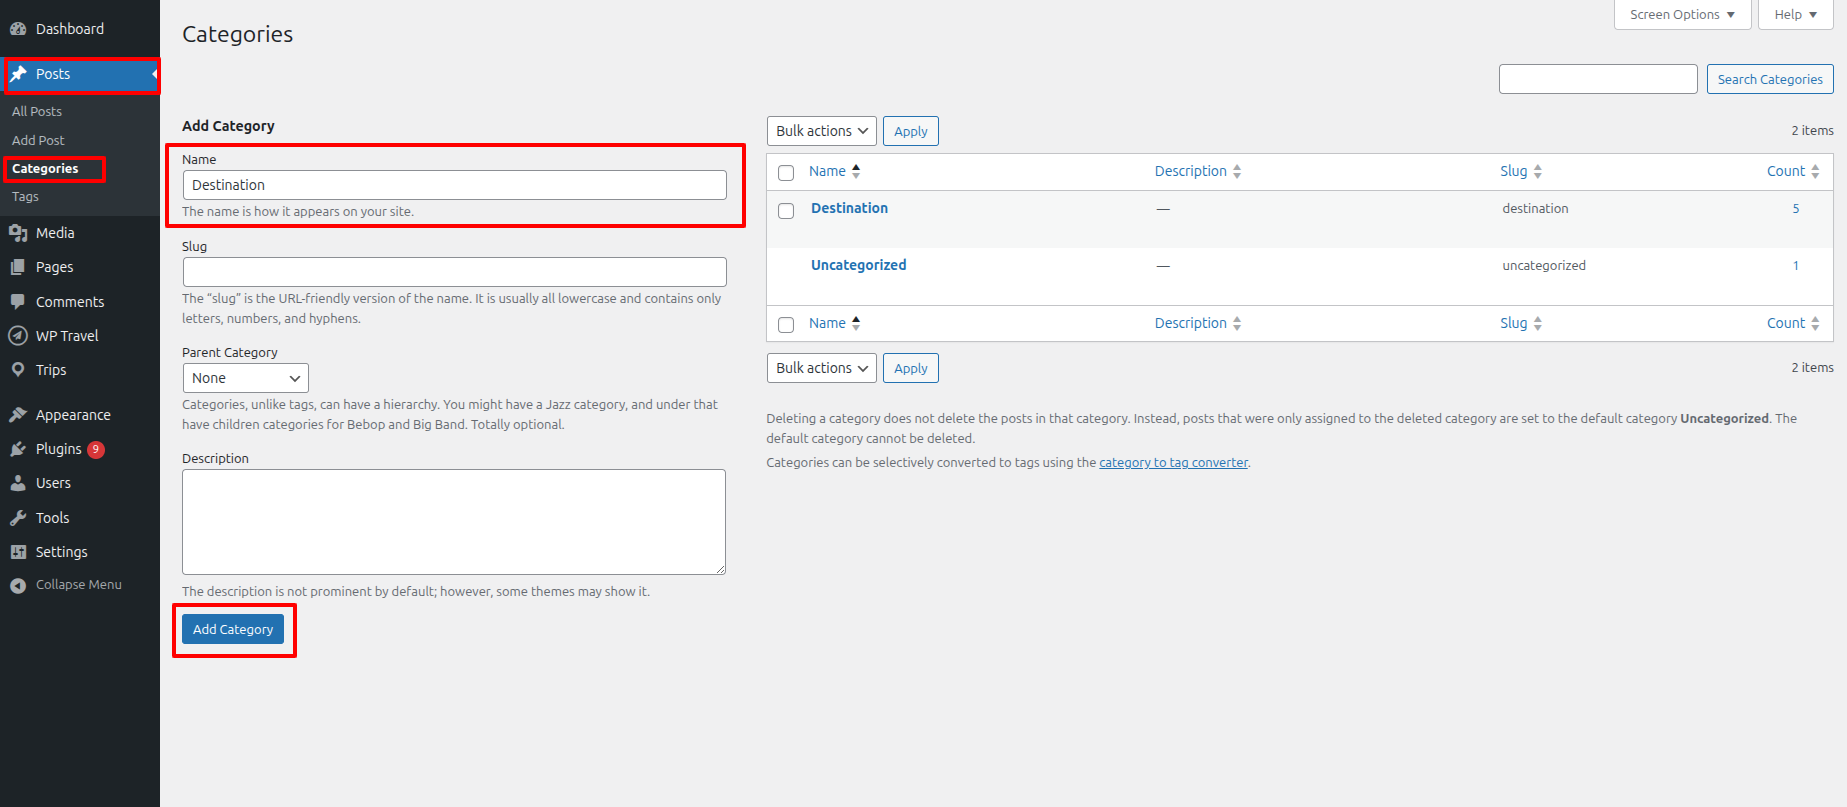Toggle the select-all checkbox in table header

pos(786,173)
